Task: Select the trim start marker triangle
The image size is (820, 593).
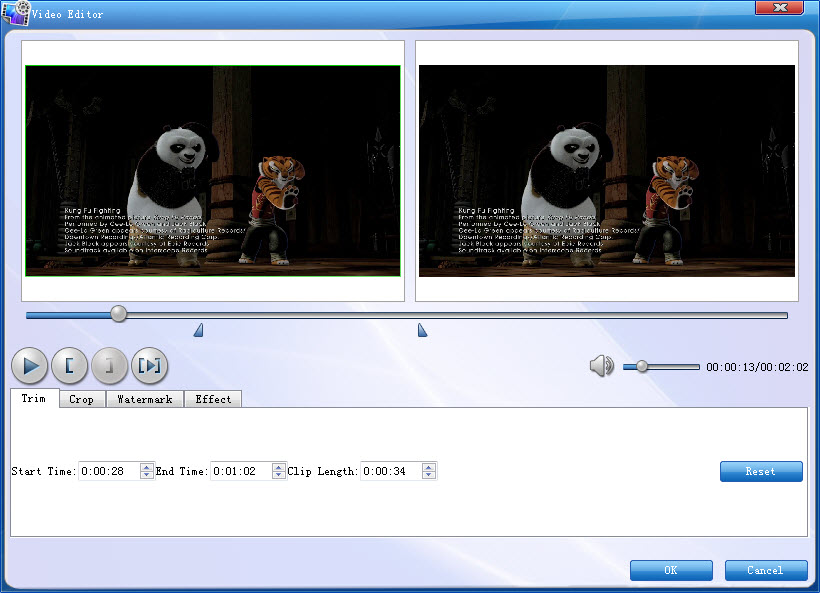Action: click(x=199, y=330)
